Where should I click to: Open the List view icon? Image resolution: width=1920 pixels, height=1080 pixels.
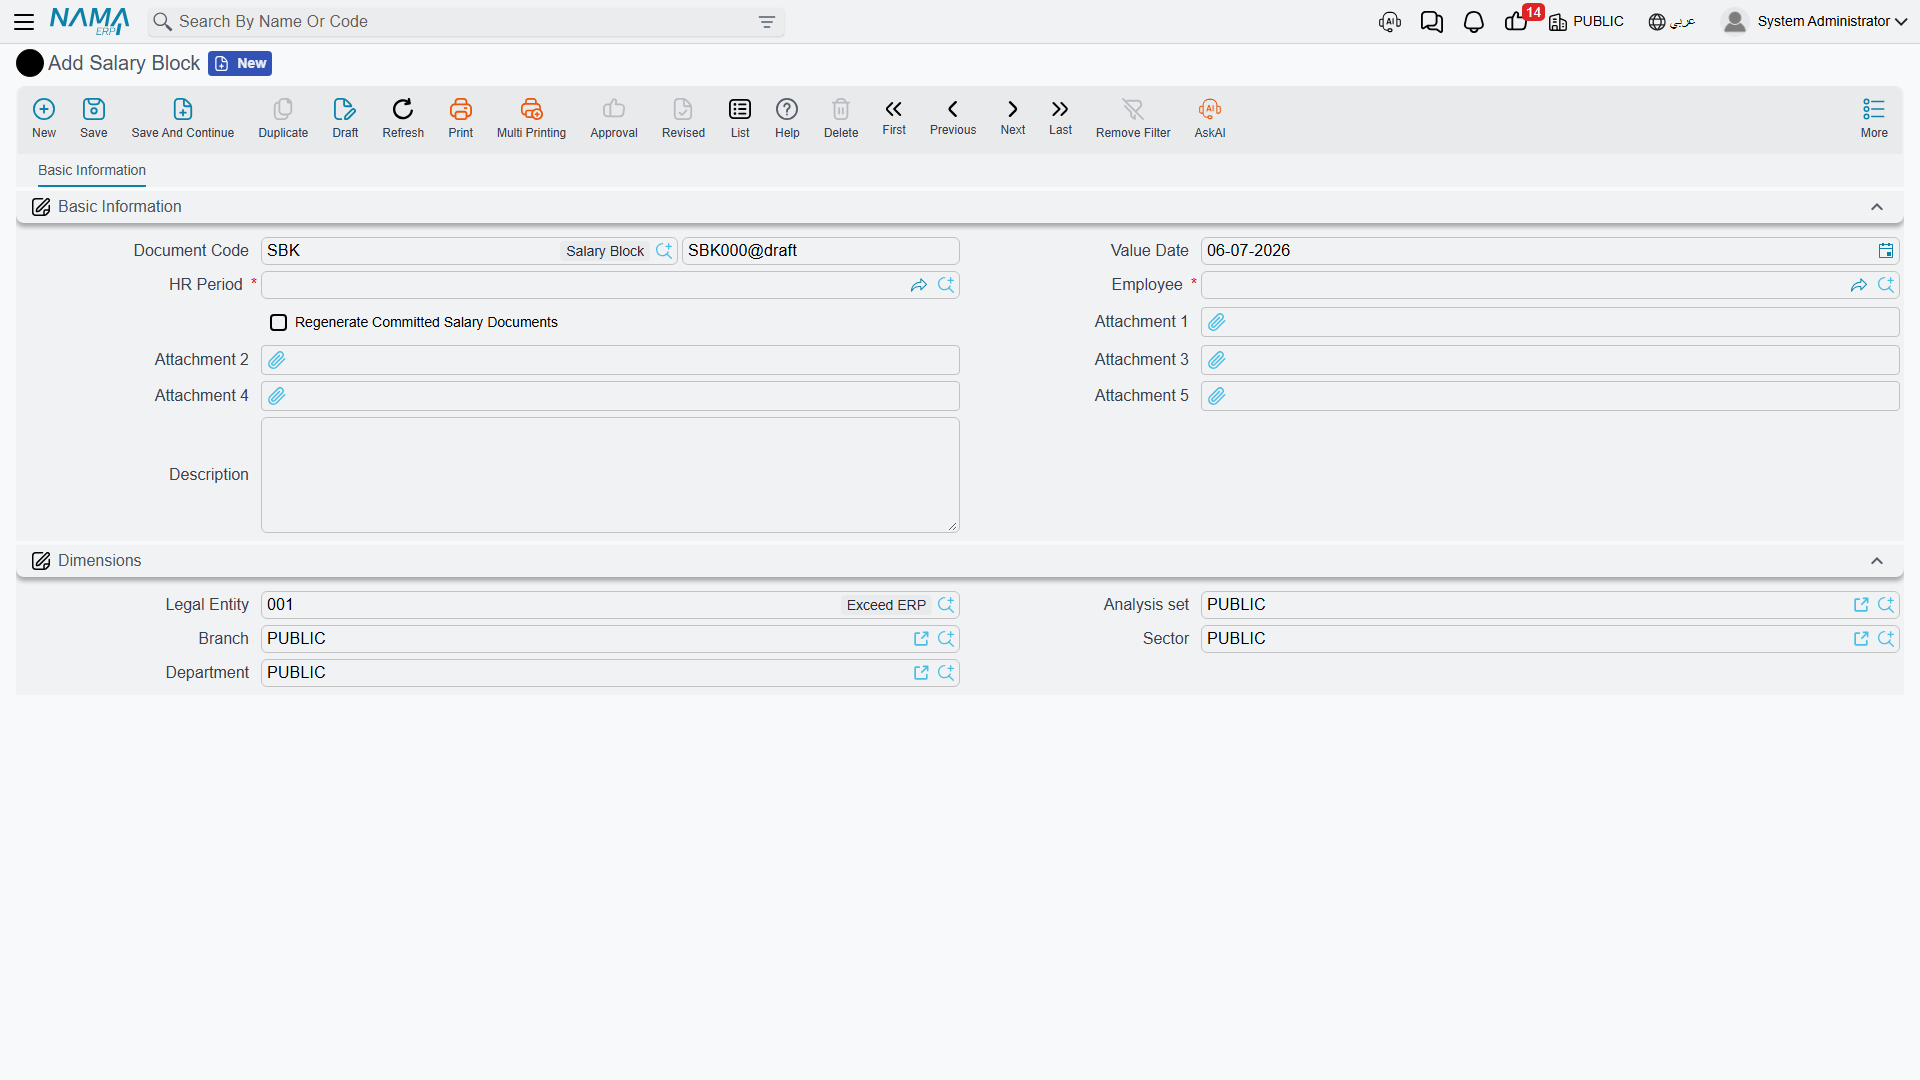pos(740,109)
